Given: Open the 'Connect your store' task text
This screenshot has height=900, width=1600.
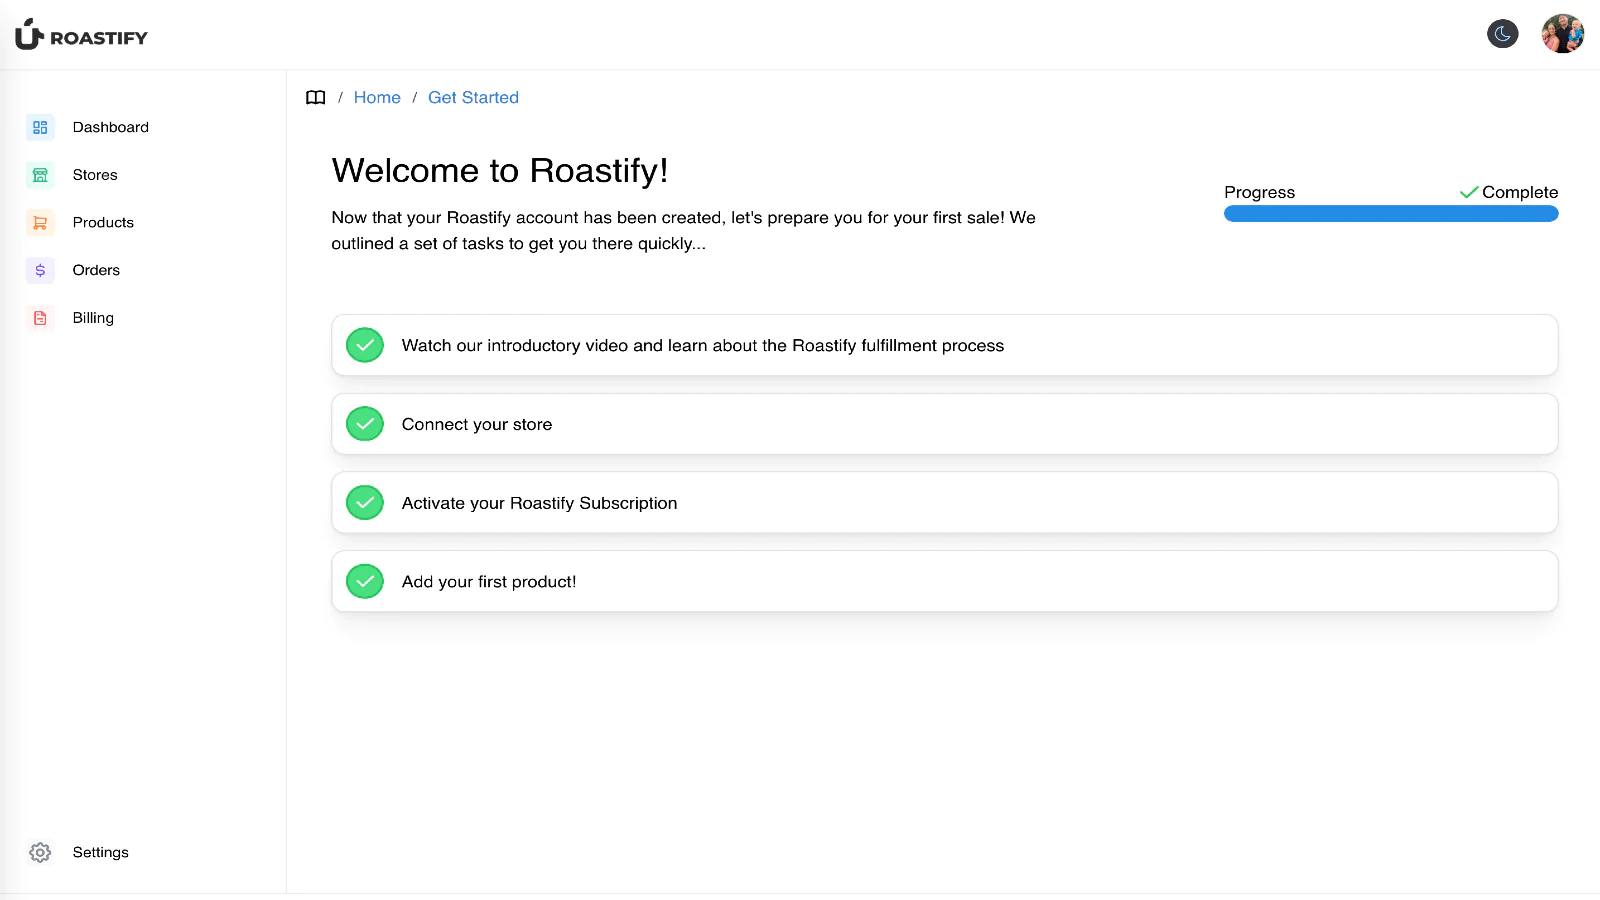Looking at the screenshot, I should [x=477, y=424].
